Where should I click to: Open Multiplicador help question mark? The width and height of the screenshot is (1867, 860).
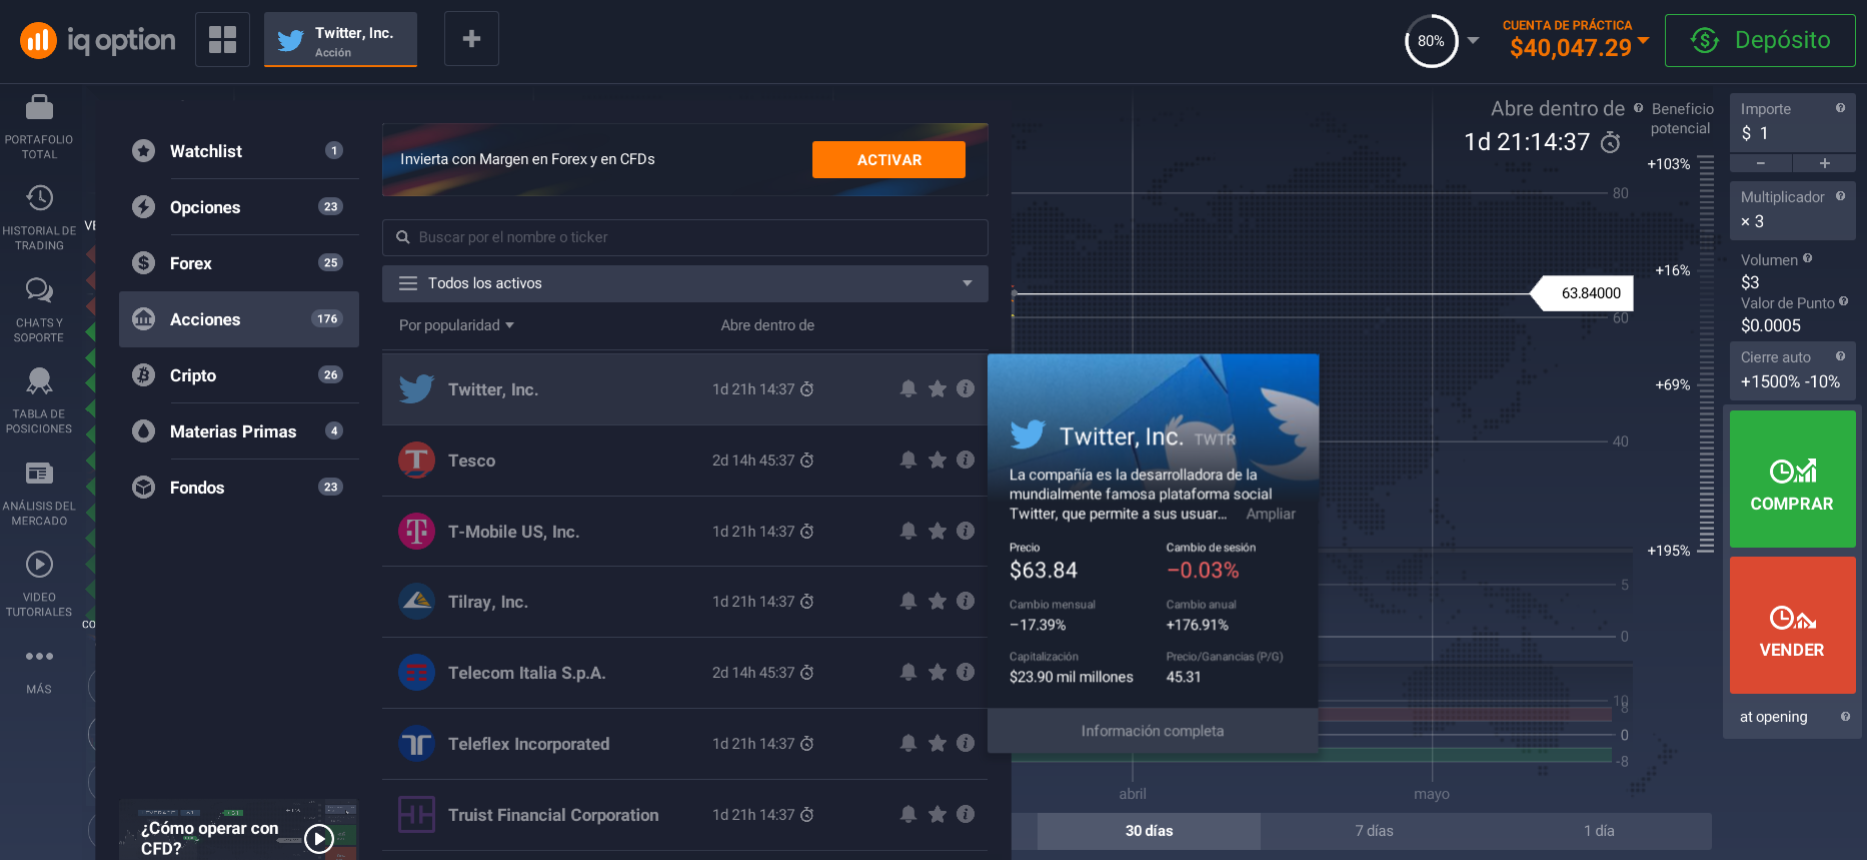click(x=1840, y=196)
